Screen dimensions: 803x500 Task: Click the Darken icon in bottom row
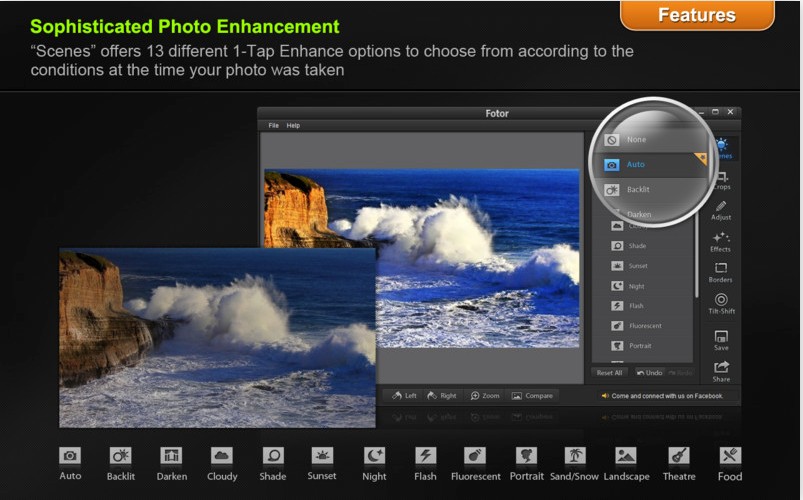tap(171, 456)
